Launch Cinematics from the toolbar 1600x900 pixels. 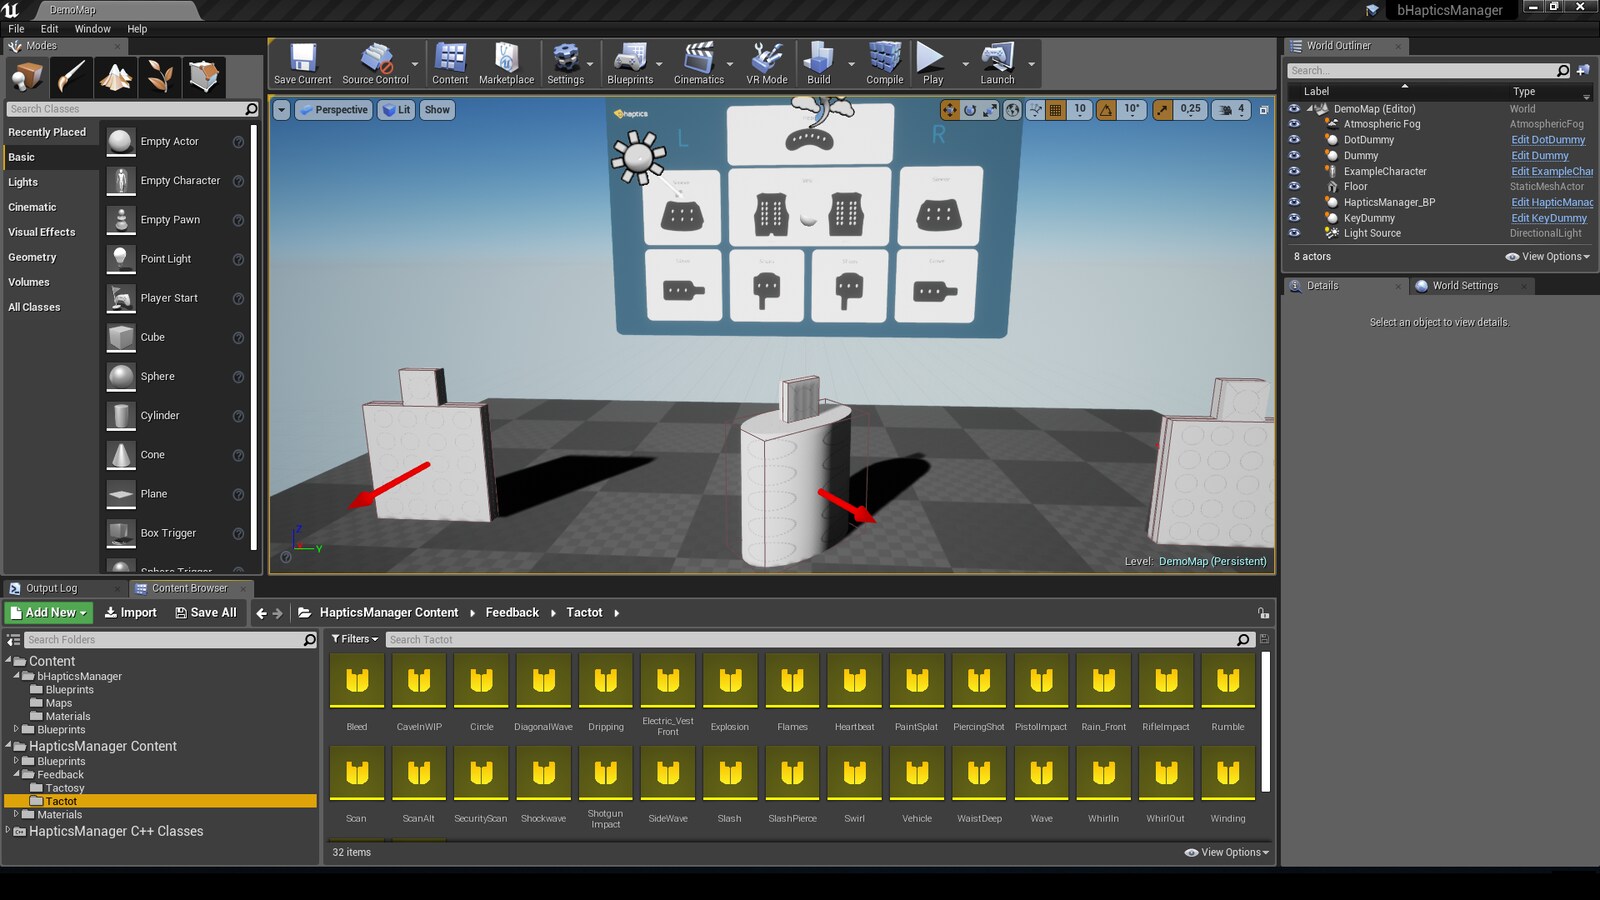point(698,62)
